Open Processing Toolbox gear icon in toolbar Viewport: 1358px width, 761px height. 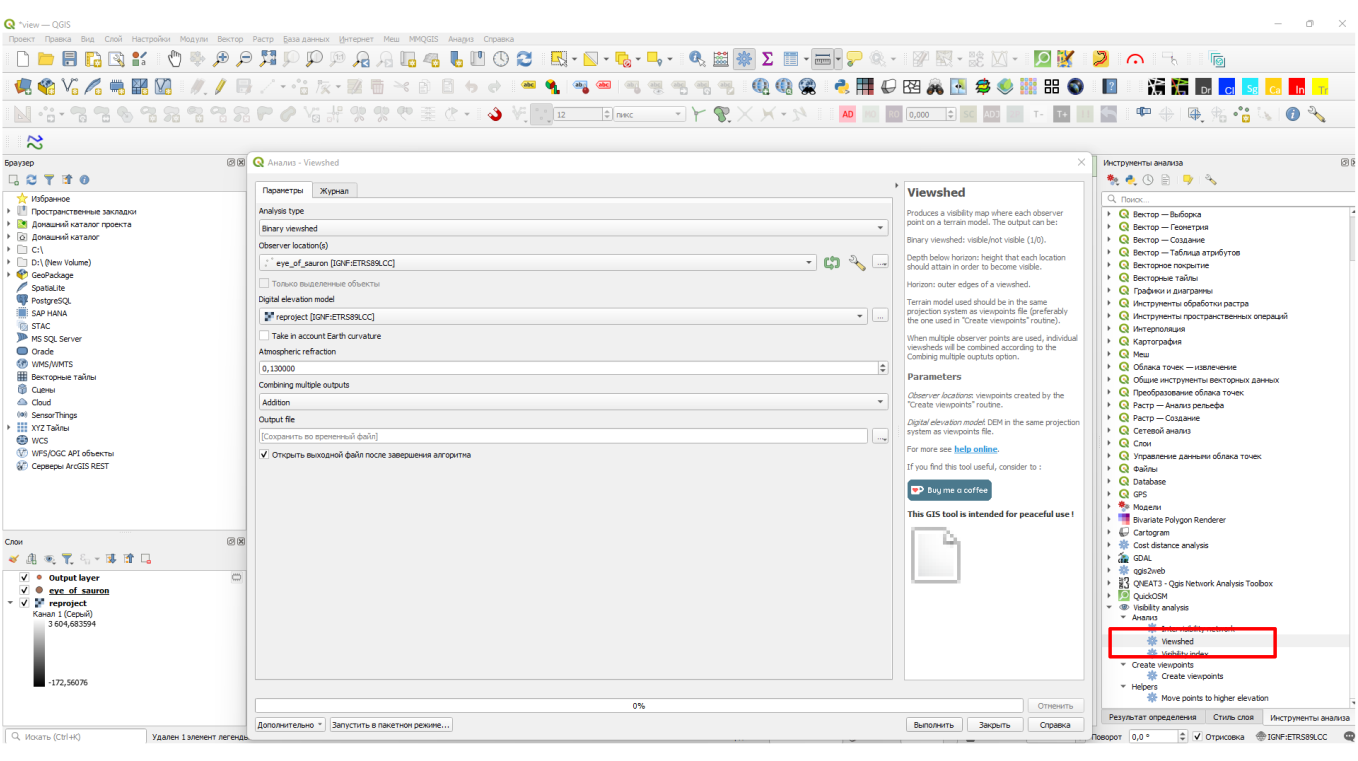pyautogui.click(x=744, y=59)
